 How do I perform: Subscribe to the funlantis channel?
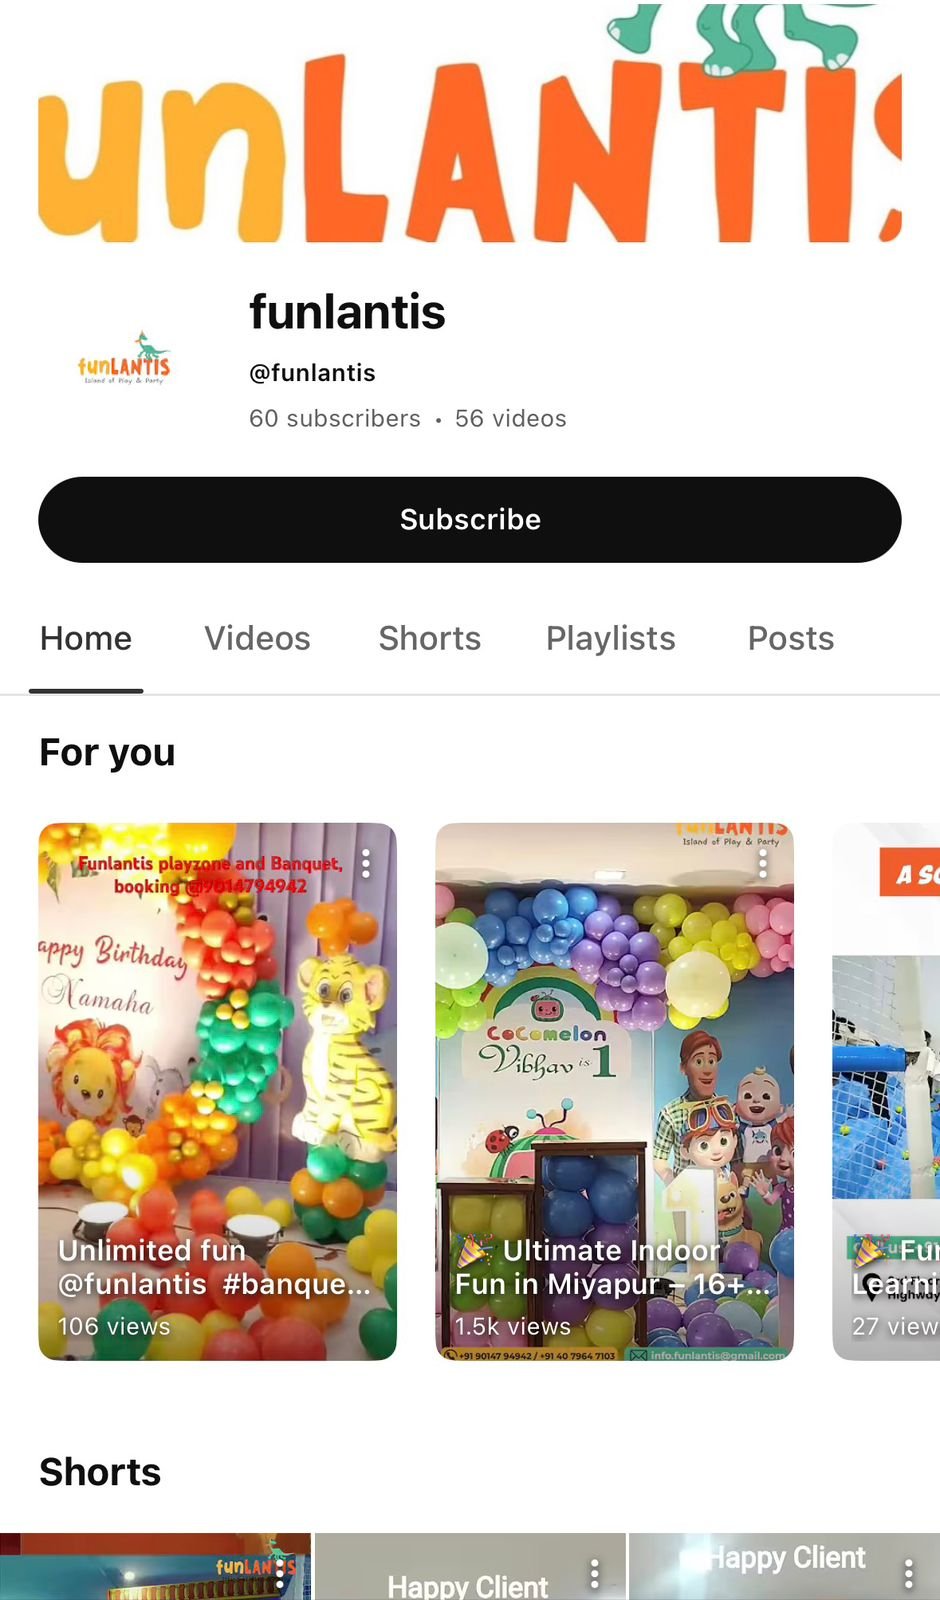tap(470, 519)
